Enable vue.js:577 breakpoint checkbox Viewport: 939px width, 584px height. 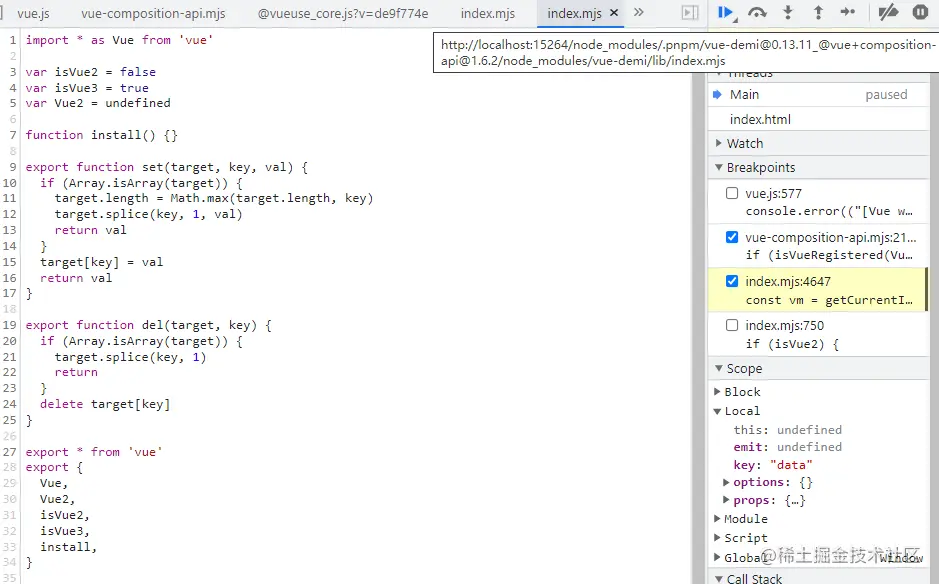(x=732, y=193)
